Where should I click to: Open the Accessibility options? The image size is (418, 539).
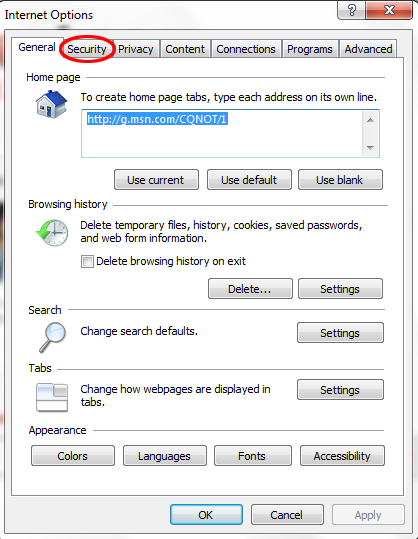point(342,456)
